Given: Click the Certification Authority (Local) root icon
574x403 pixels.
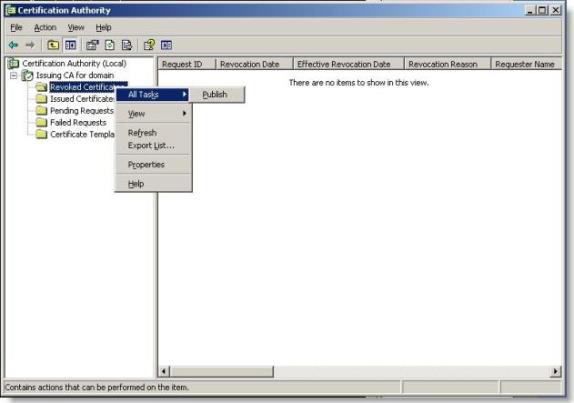Looking at the screenshot, I should coord(14,63).
